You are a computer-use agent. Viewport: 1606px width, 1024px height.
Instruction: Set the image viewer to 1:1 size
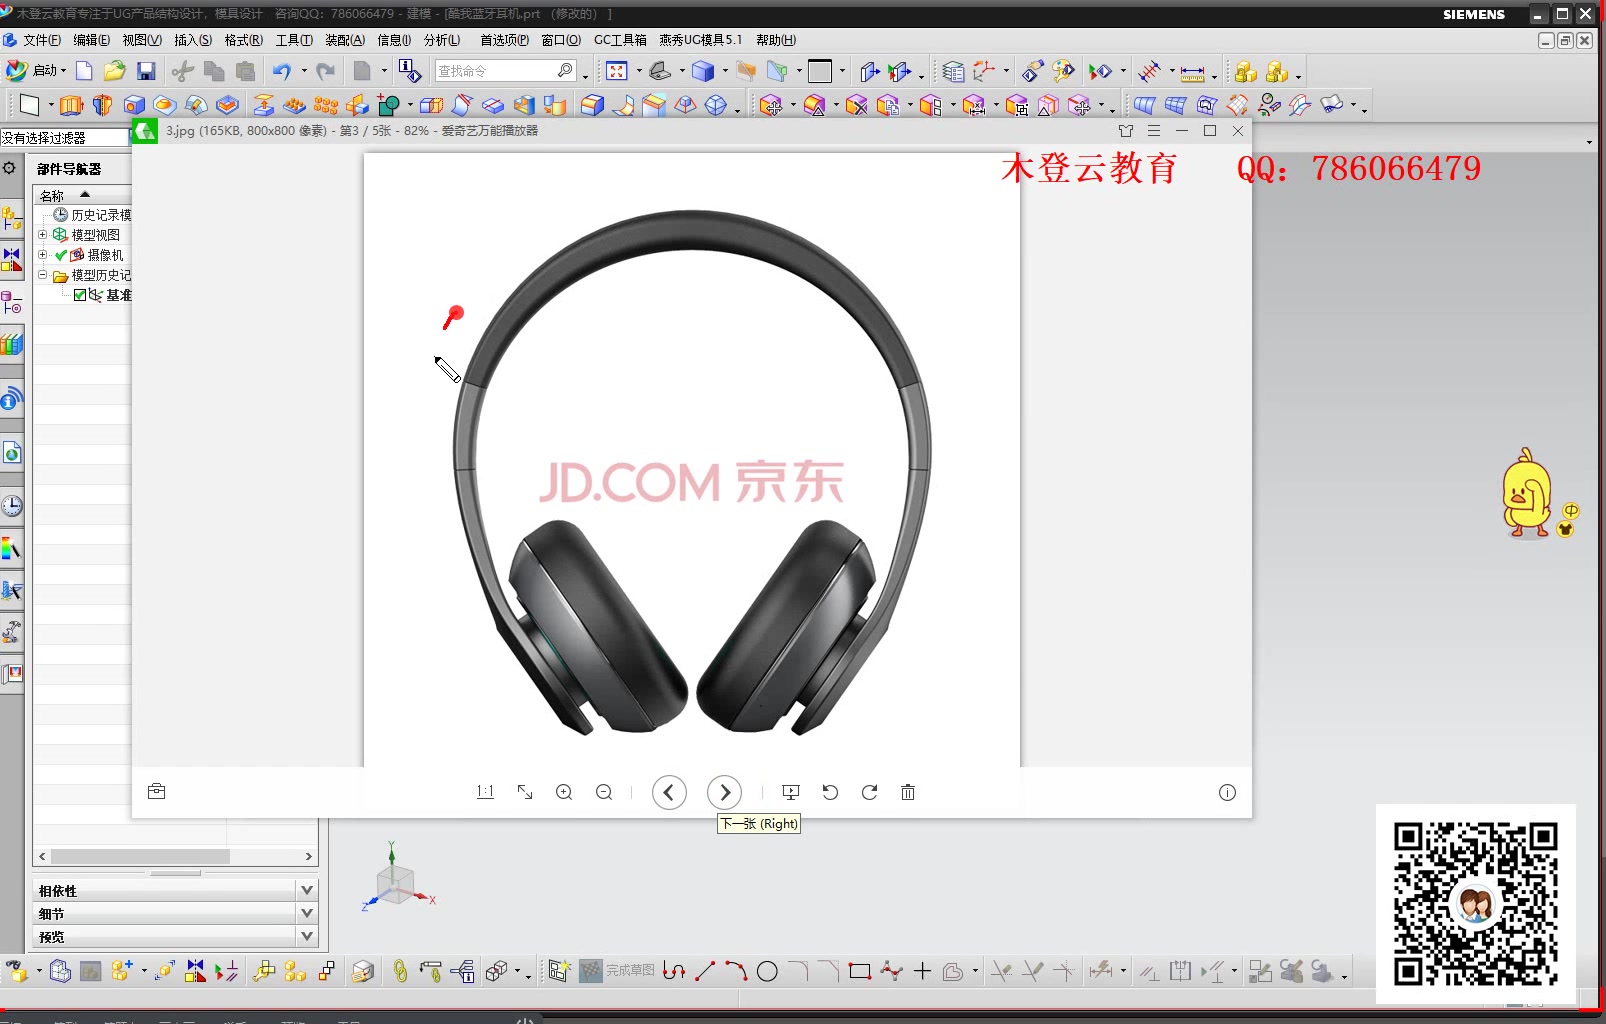(x=485, y=792)
